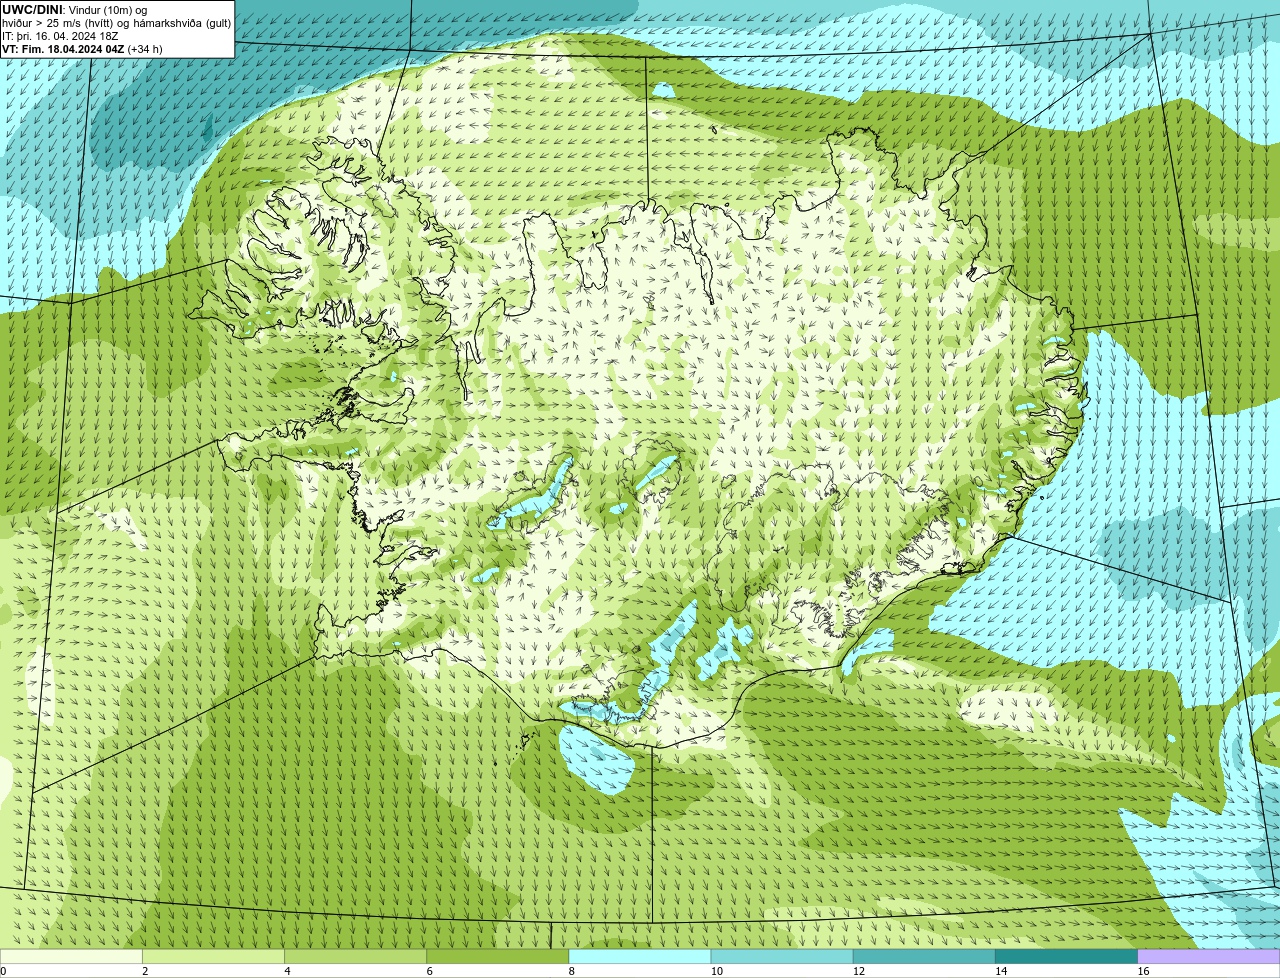Click the pale yellow 0–2 m/s color swatch
The image size is (1280, 978).
tap(71, 956)
